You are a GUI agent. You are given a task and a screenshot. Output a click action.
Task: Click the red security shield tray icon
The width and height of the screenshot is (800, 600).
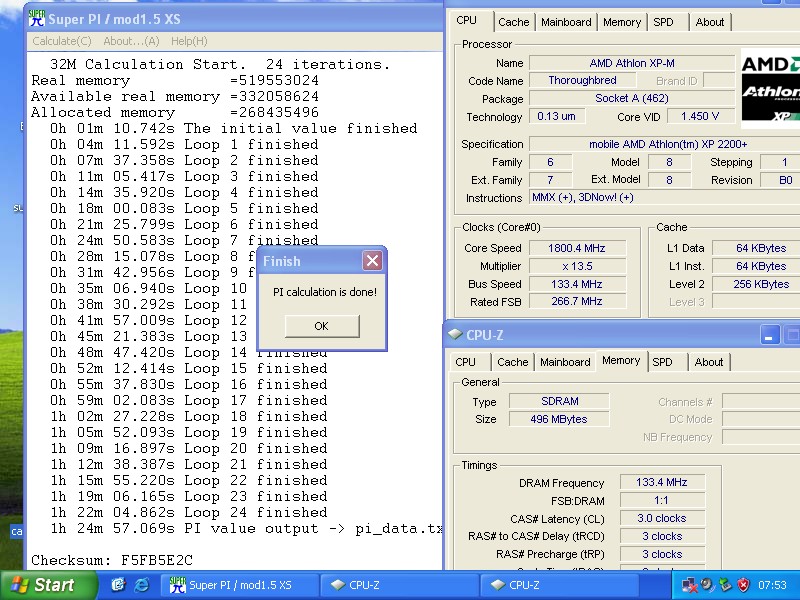(743, 585)
